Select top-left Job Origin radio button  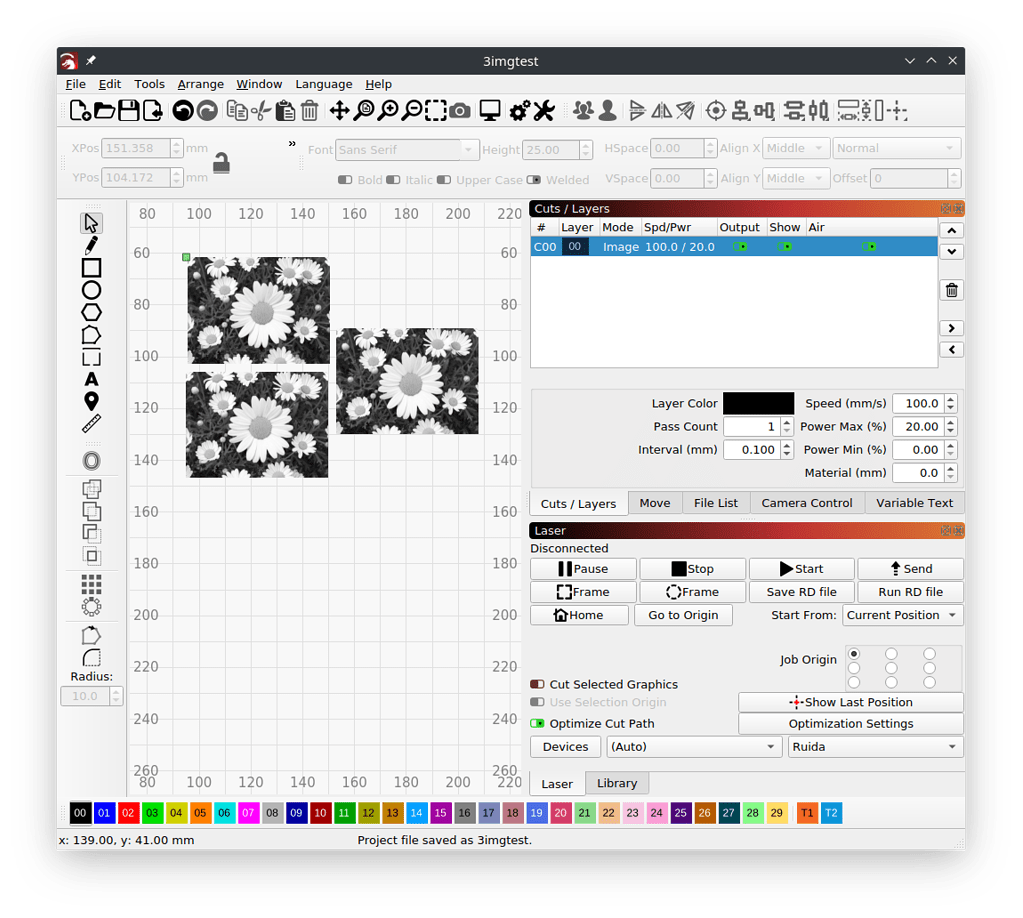tap(854, 653)
